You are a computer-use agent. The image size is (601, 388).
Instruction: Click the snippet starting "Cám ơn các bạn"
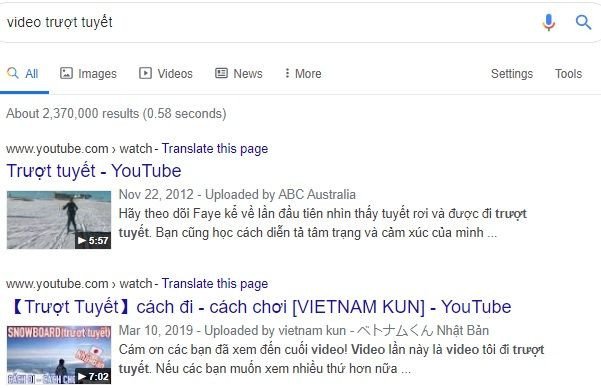[x=332, y=359]
